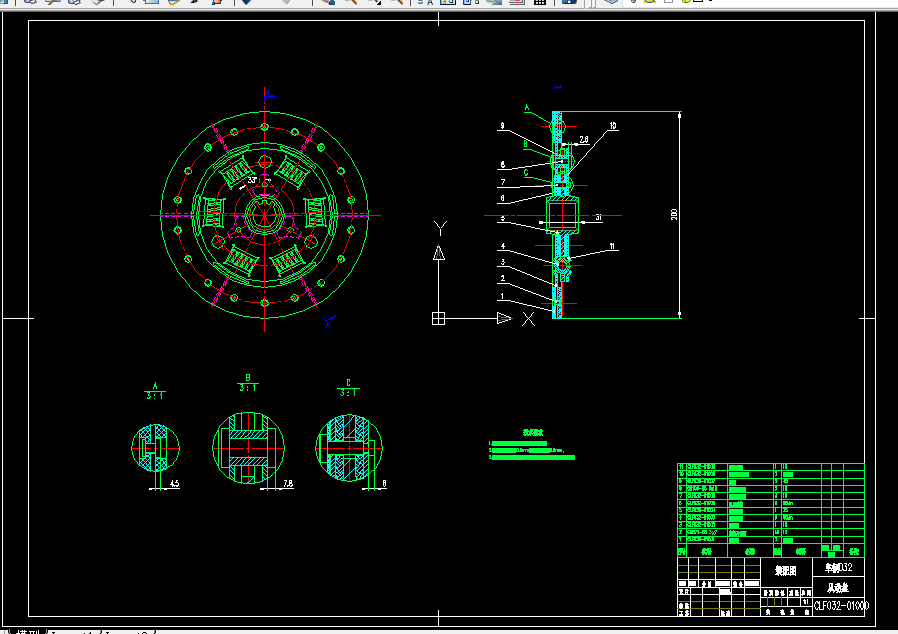Select the 7.8 dimension under detail B
The height and width of the screenshot is (634, 898).
coord(288,484)
